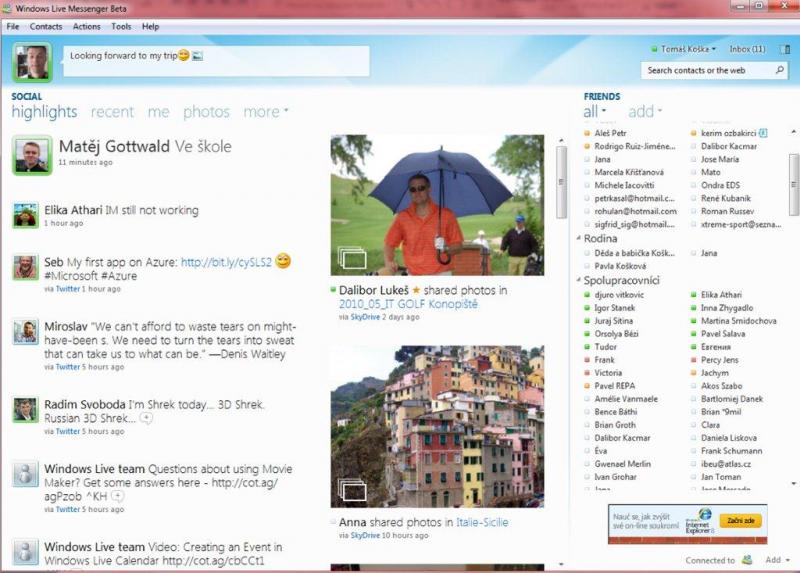Click the feed scroll down arrow
Image resolution: width=800 pixels, height=573 pixels.
[x=561, y=564]
